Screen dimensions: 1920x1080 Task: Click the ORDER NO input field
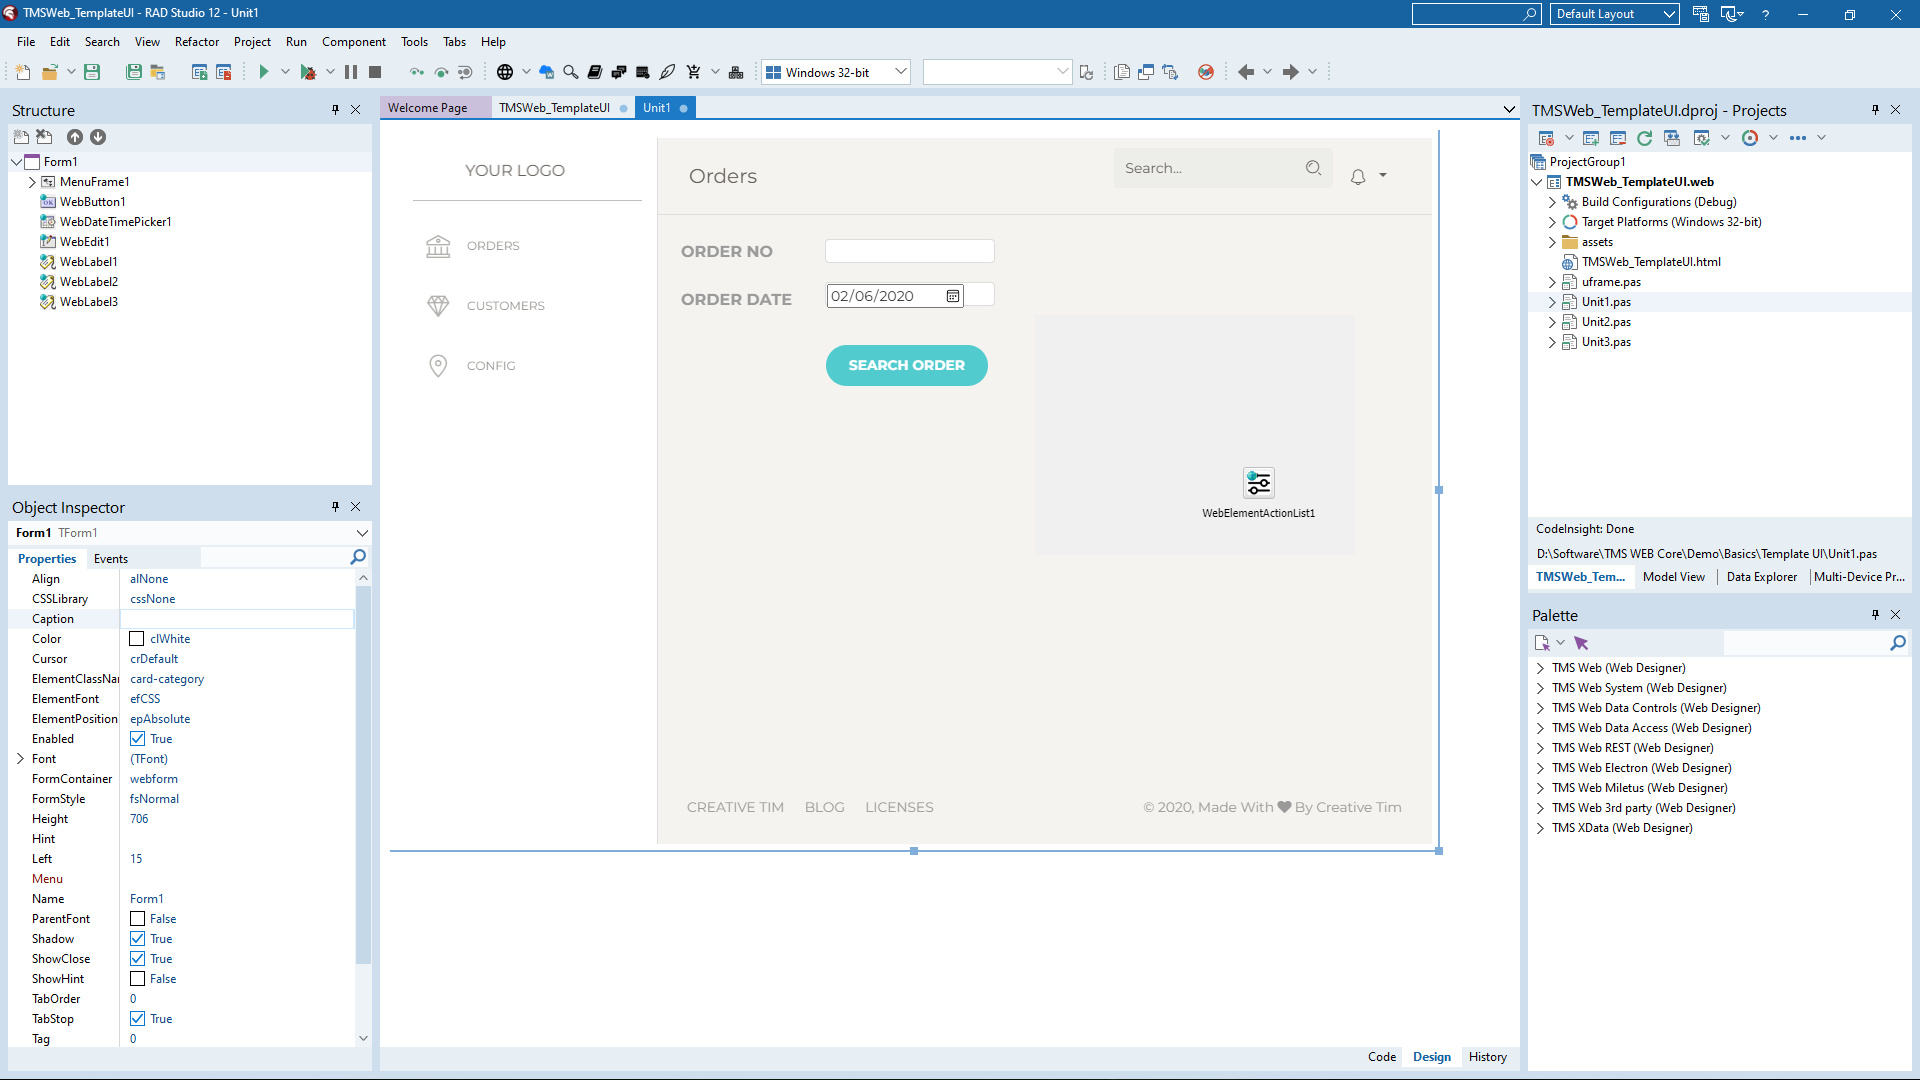click(909, 251)
